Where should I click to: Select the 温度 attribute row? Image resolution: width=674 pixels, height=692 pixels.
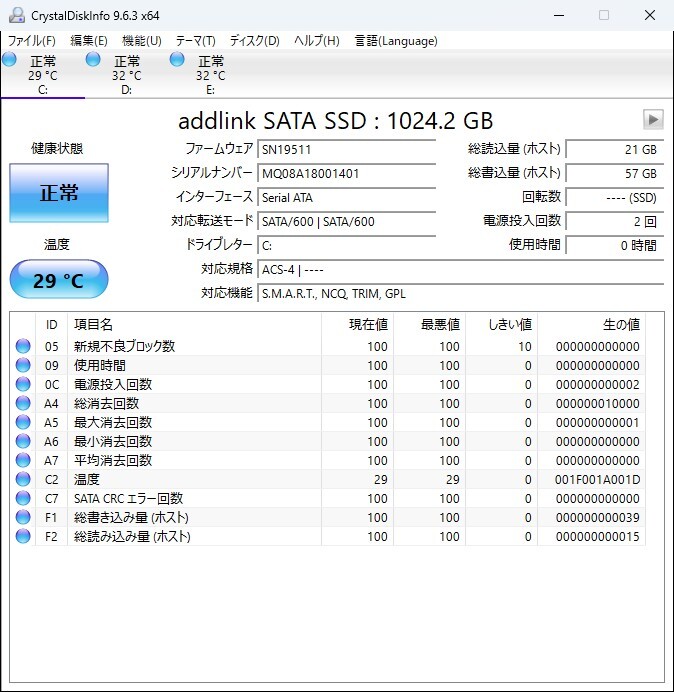(x=328, y=479)
